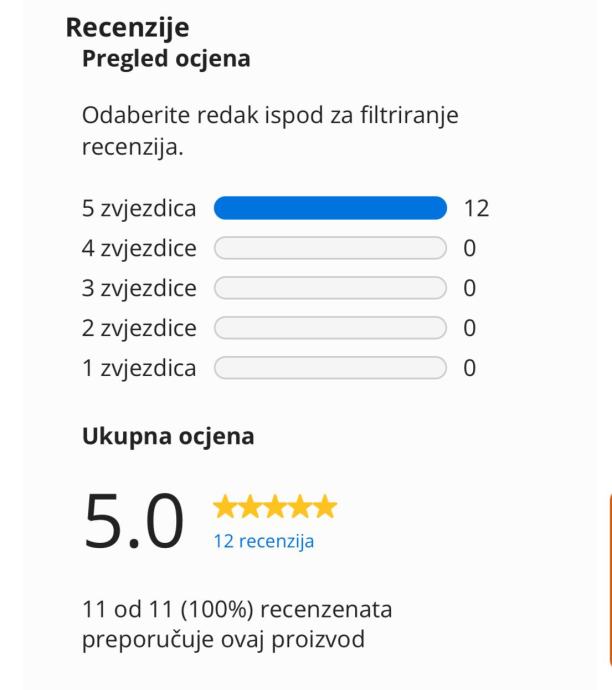Screen dimensions: 612x690
Task: Click the empty 3-star rating bar
Action: 330,288
